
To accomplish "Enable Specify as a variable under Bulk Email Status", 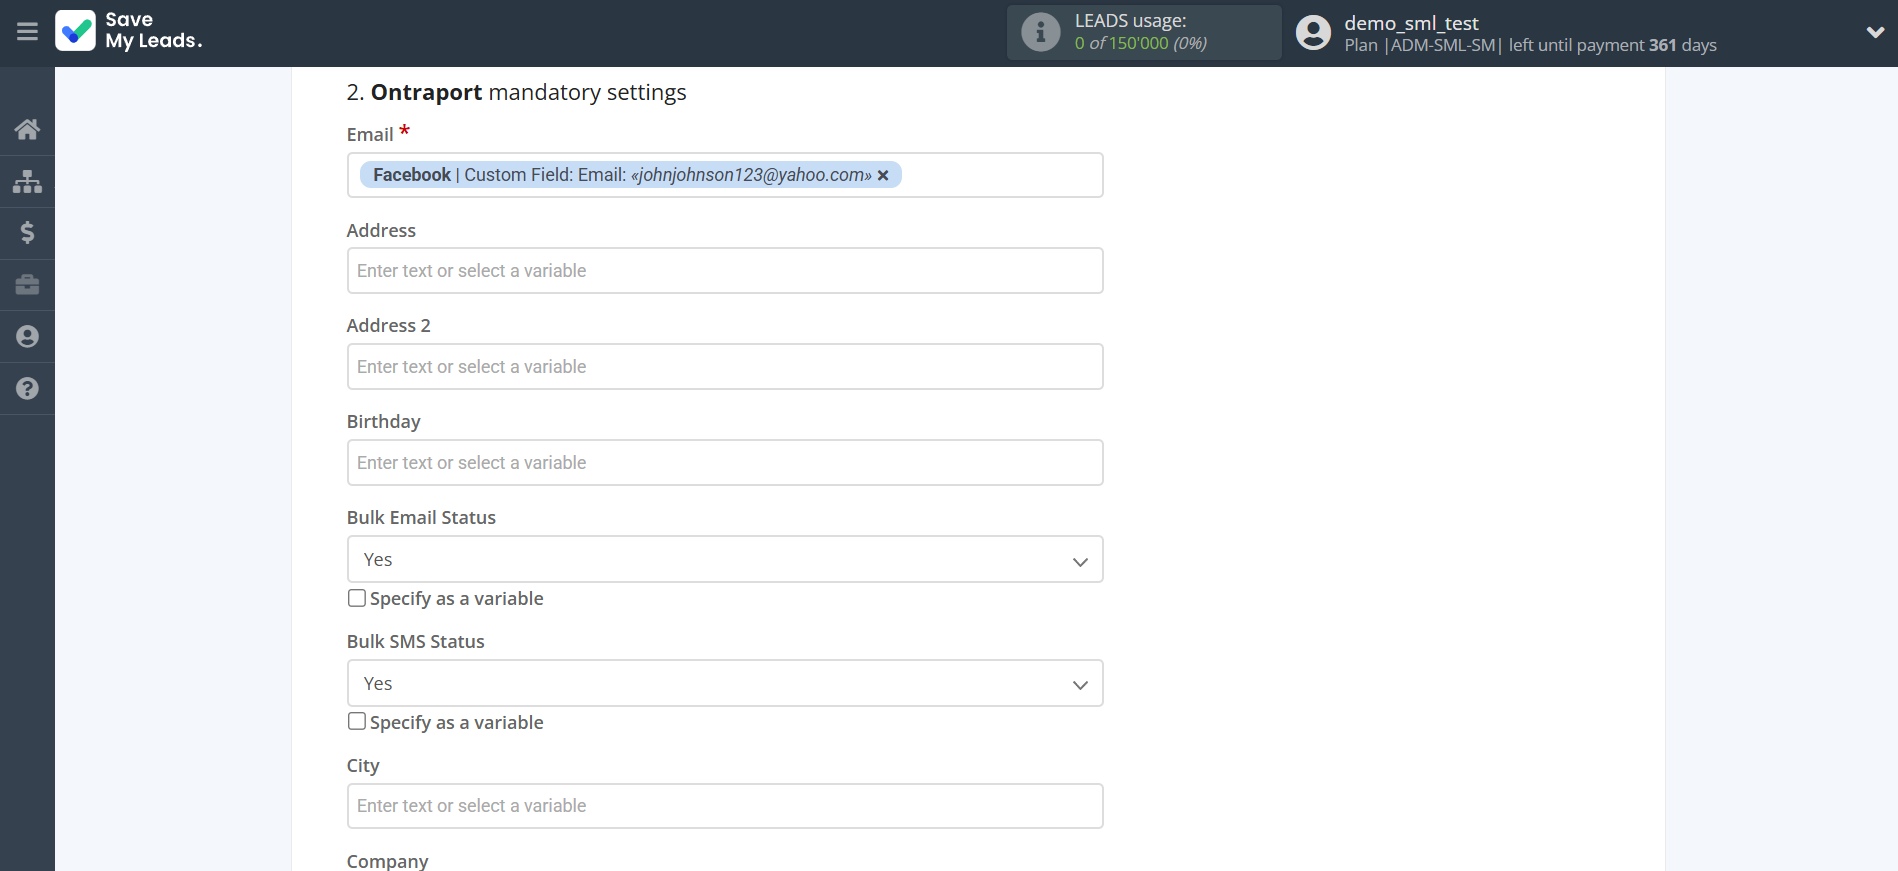I will (357, 598).
